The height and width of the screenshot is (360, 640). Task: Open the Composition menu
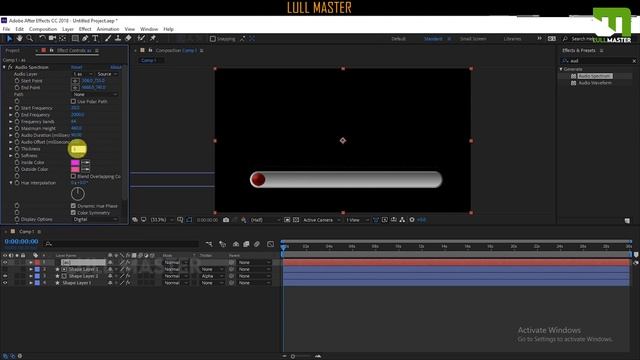[x=43, y=29]
